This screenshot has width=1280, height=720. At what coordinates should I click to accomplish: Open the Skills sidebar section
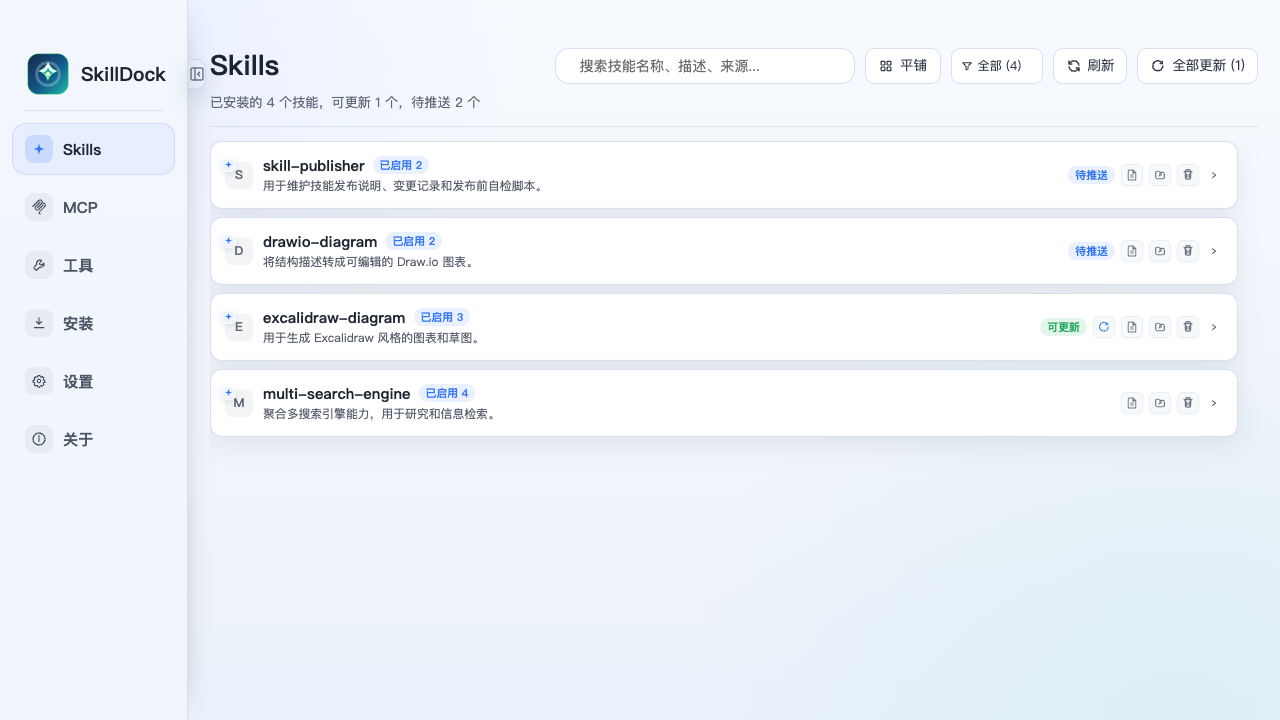[93, 149]
